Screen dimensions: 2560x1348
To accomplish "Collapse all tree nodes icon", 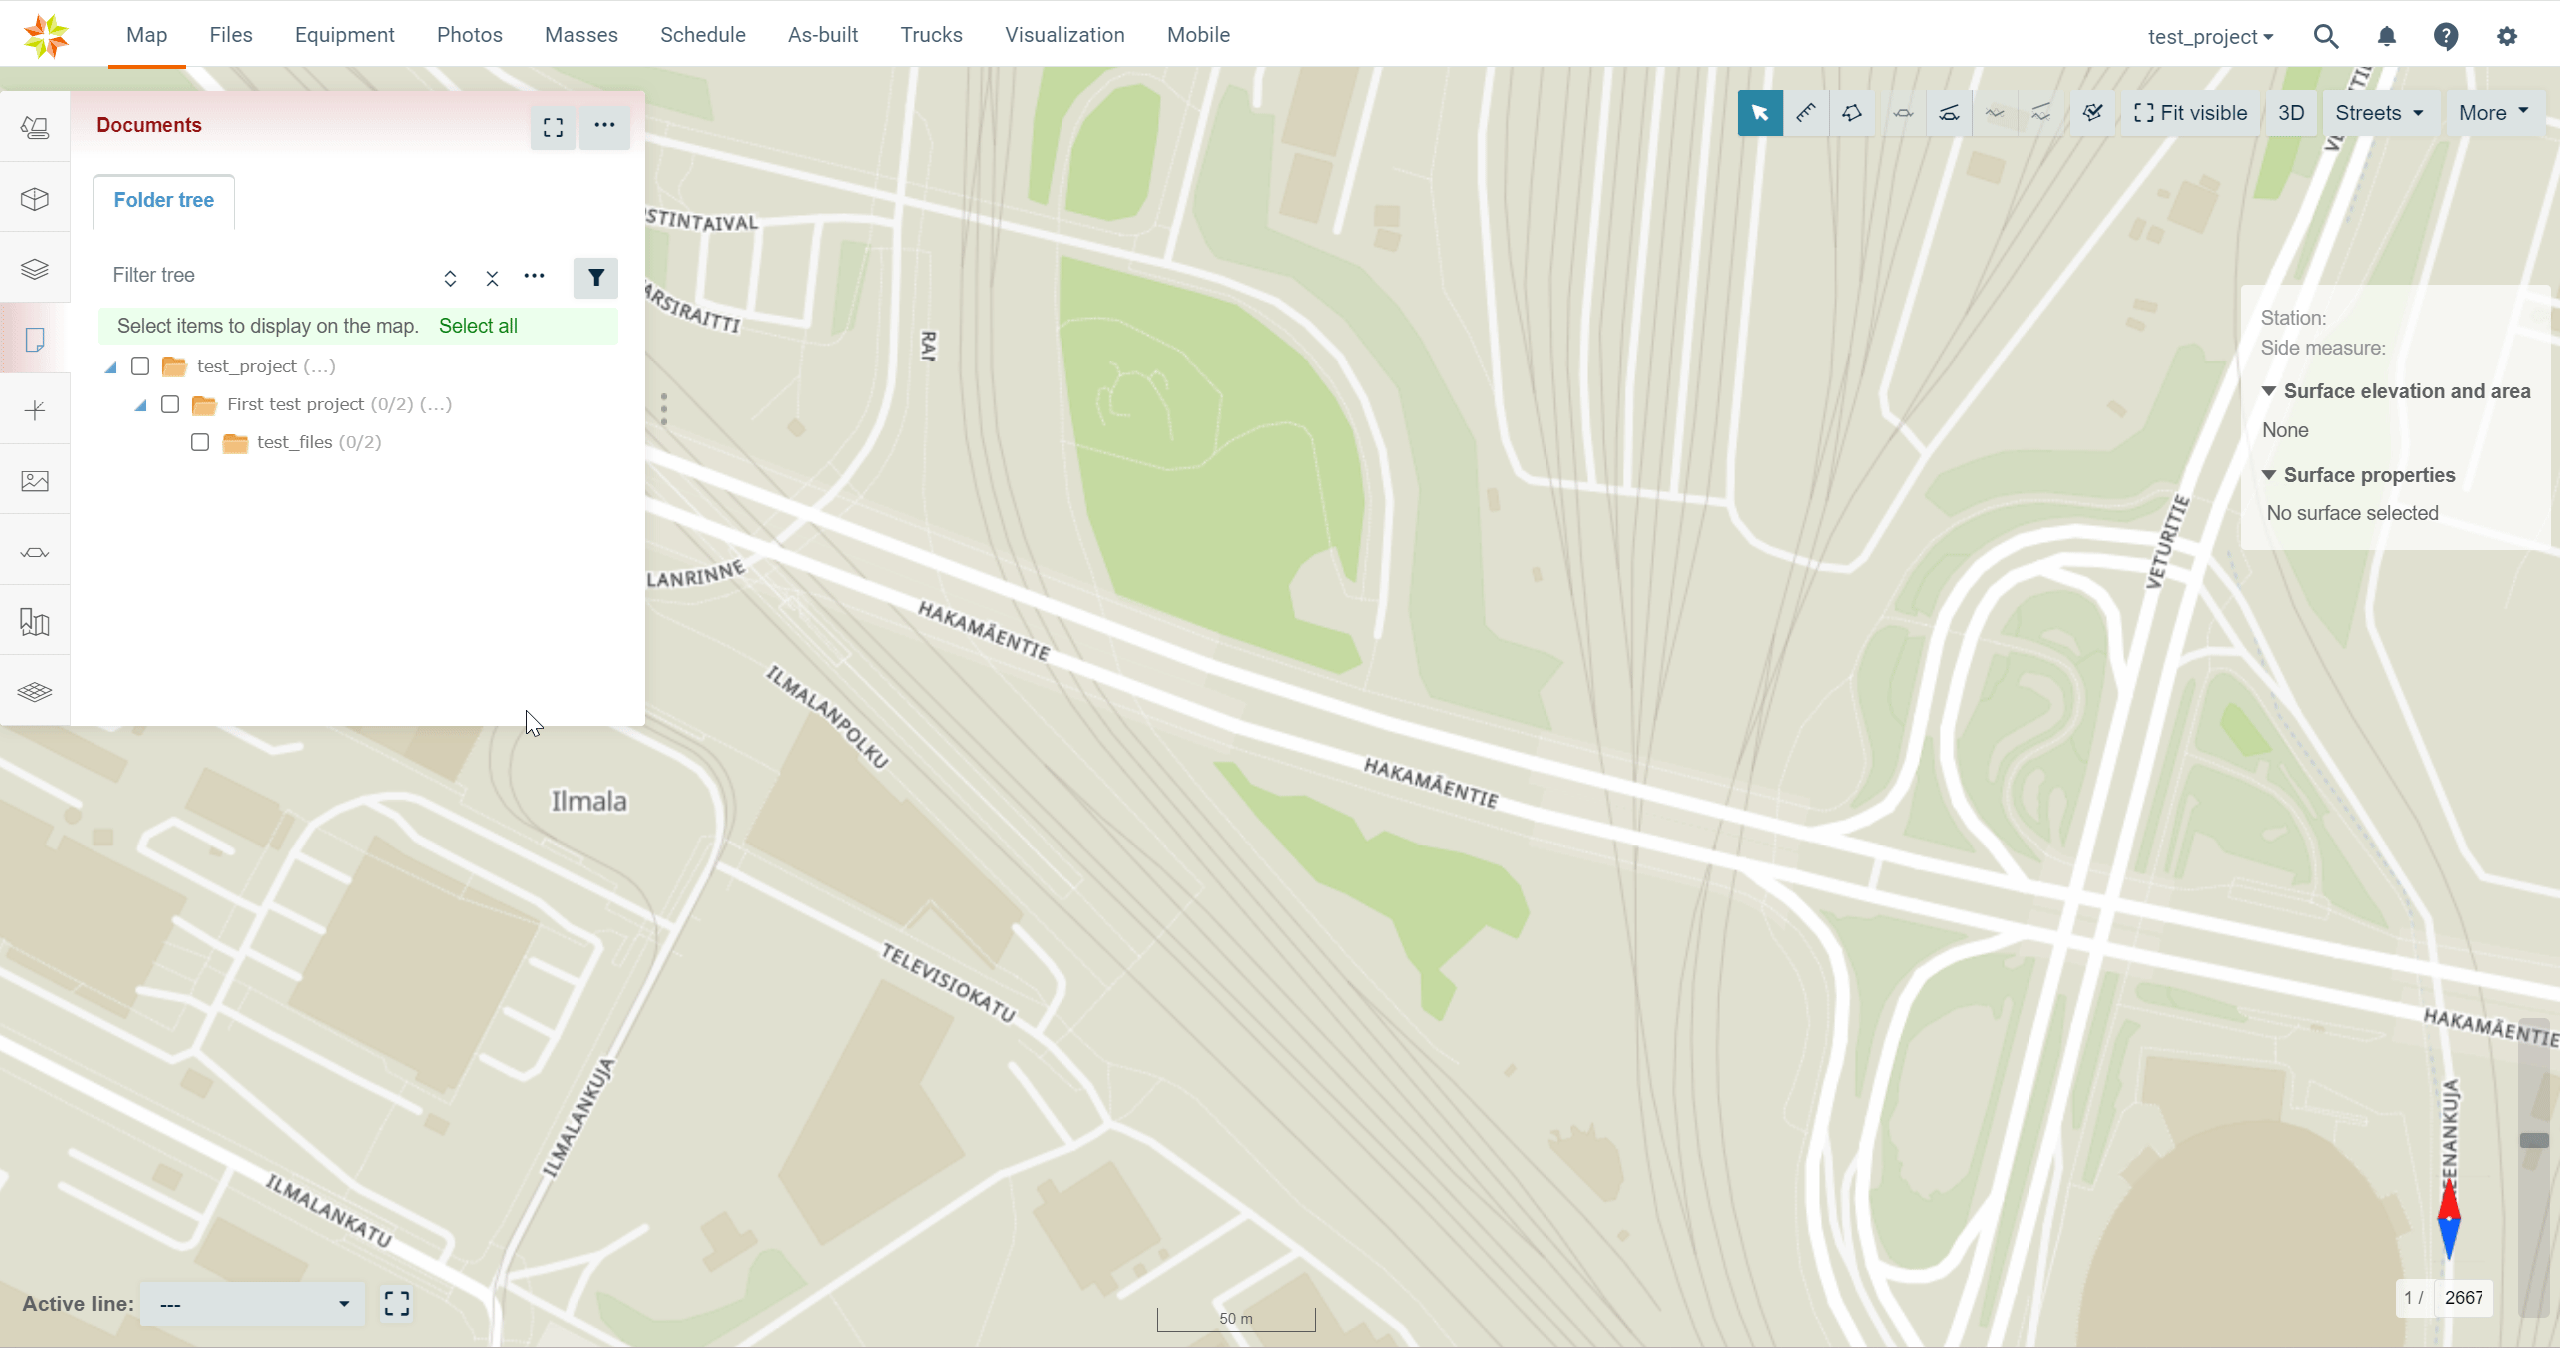I will point(492,278).
